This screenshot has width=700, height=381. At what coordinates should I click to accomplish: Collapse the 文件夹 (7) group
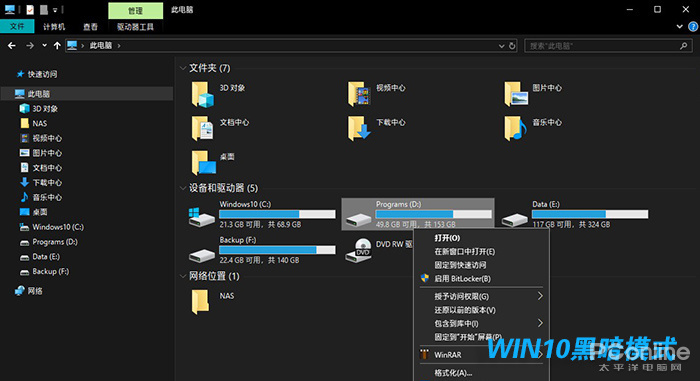tap(183, 68)
